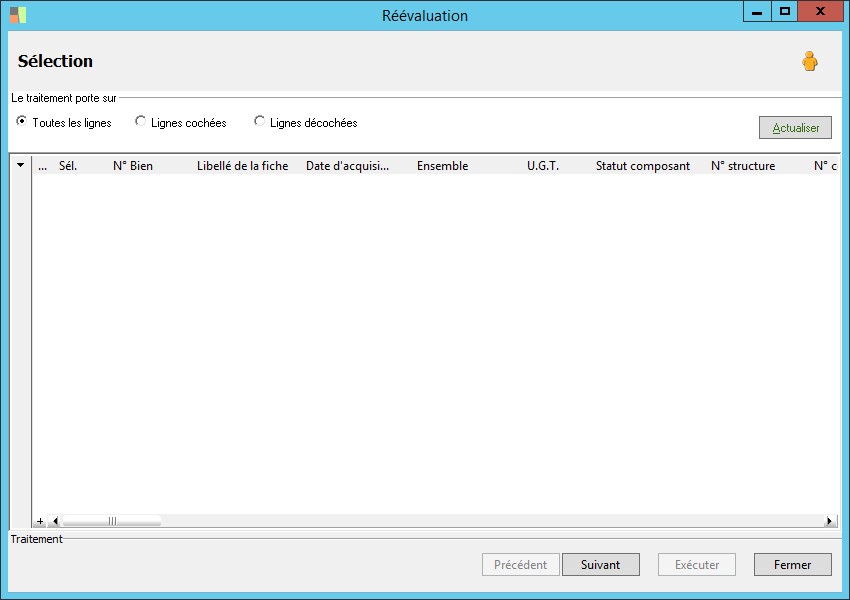Click the plus button beside scrollbar
This screenshot has height=600, width=850.
40,521
